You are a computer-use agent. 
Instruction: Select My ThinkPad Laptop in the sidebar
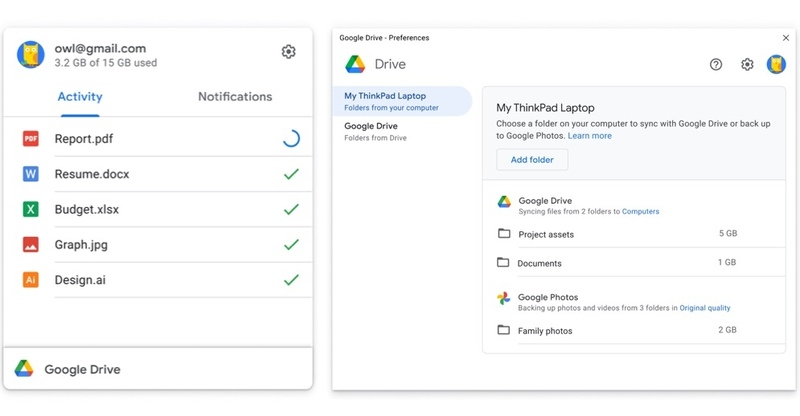[402, 101]
